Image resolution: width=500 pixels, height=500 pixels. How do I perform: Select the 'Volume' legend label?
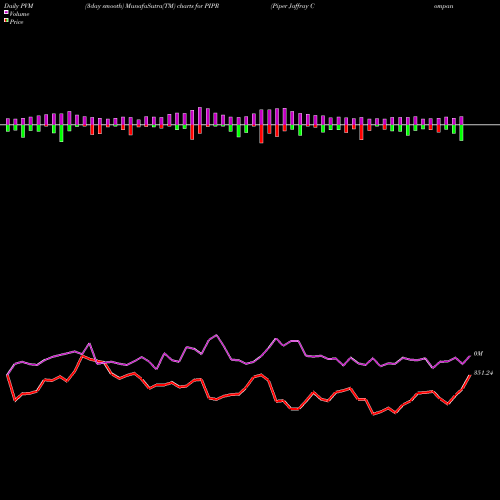[x=19, y=14]
